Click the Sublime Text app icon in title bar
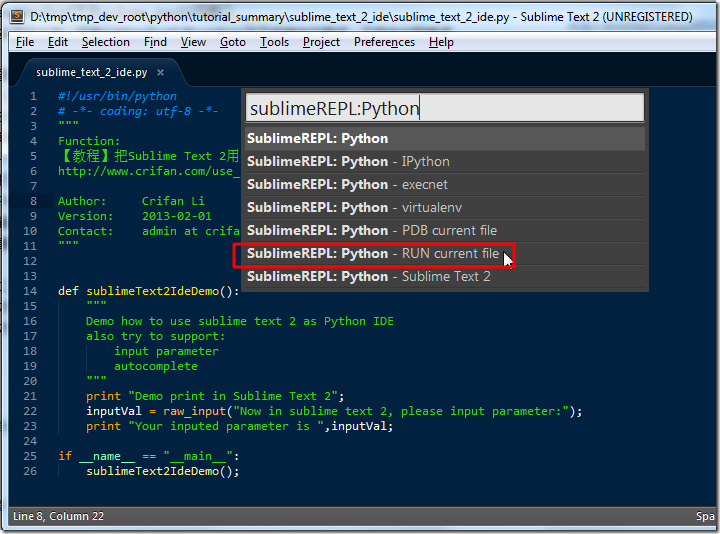This screenshot has width=720, height=534. [17, 17]
